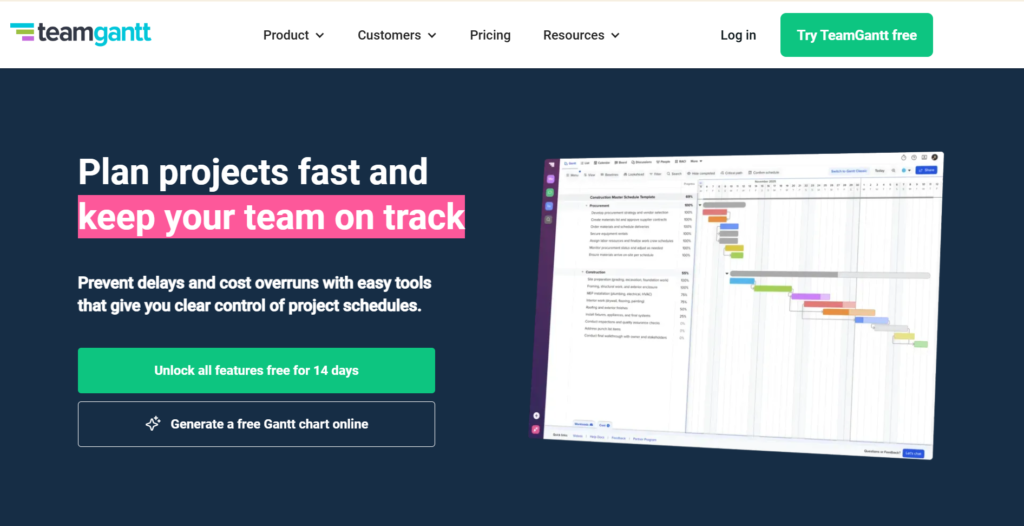This screenshot has height=526, width=1024.
Task: Click the TeamGantt logo
Action: click(x=80, y=34)
